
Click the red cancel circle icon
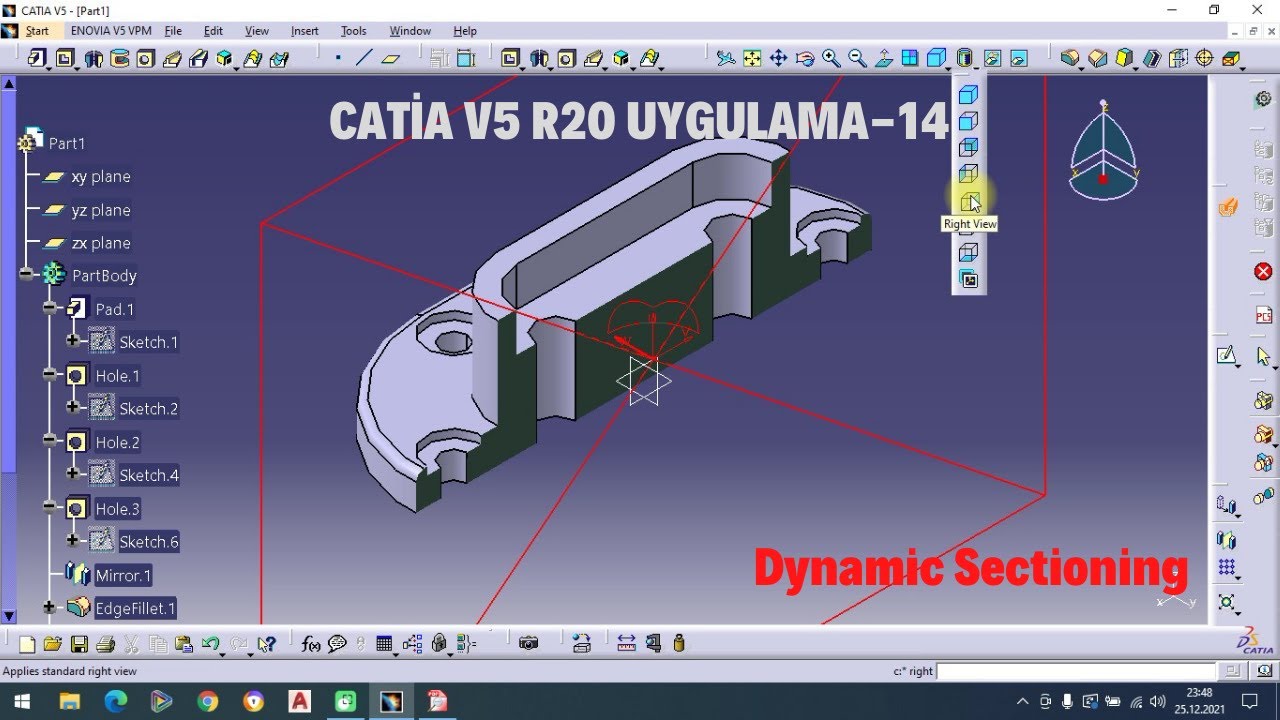(1263, 272)
